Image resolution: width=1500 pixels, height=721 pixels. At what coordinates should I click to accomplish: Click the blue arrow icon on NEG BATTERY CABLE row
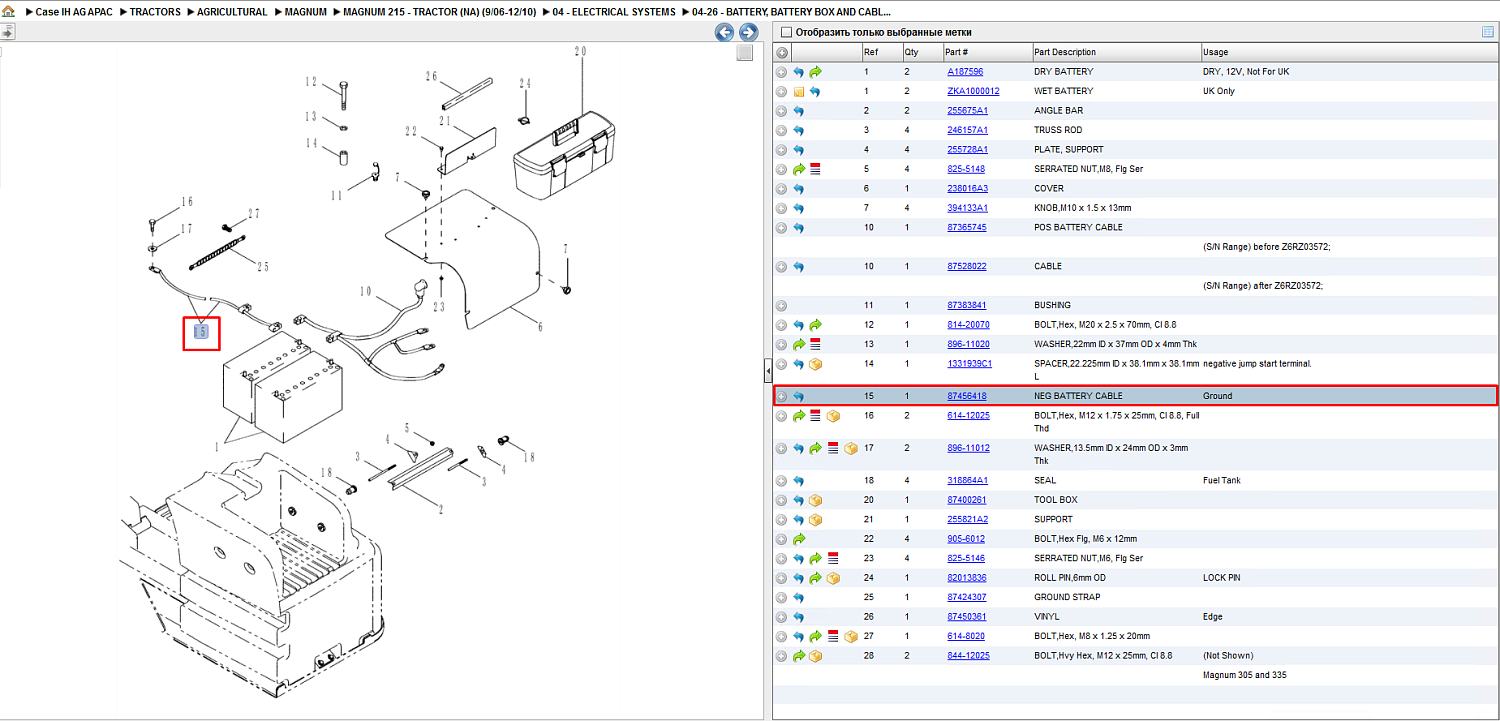click(x=799, y=396)
